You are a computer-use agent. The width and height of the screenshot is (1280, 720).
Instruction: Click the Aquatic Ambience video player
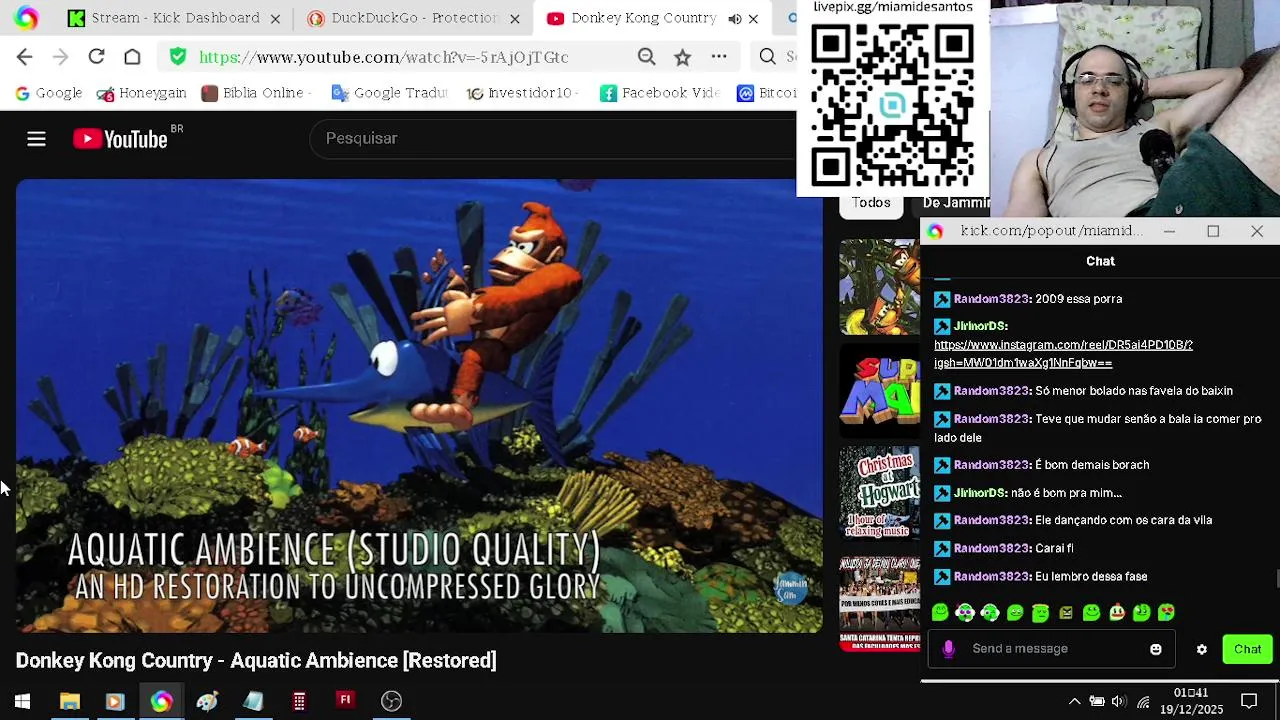pyautogui.click(x=419, y=406)
